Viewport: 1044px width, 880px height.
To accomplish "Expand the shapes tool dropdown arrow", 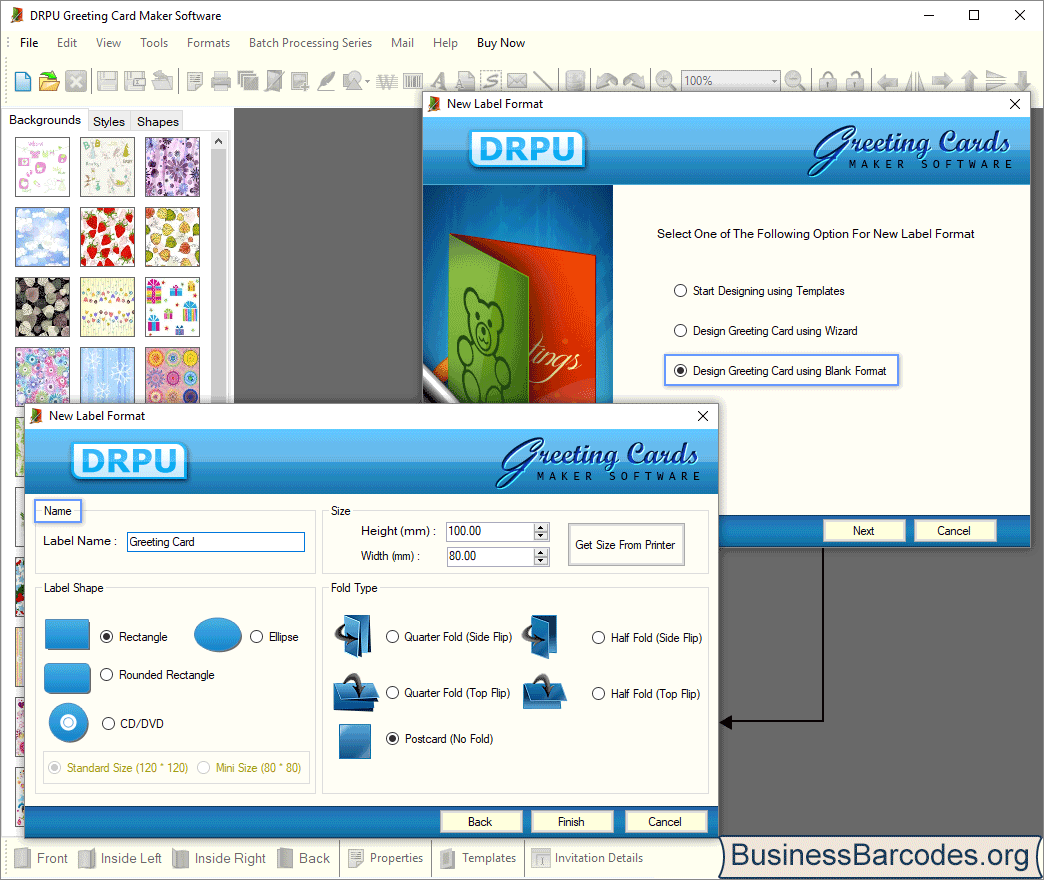I will point(368,81).
